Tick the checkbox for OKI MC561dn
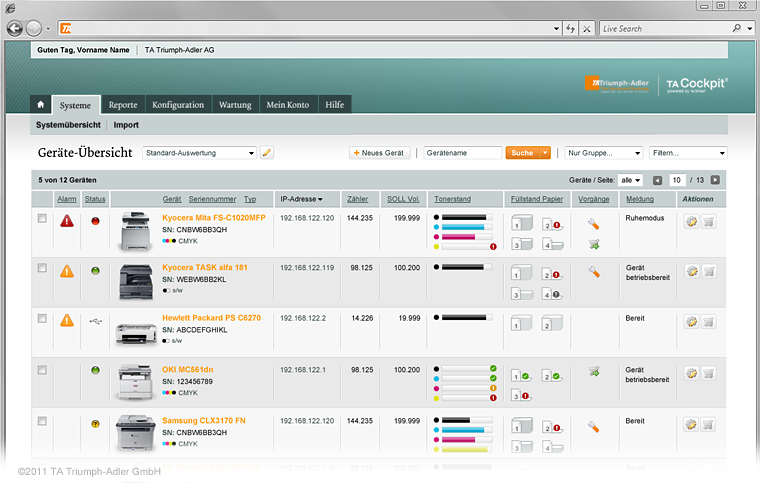The height and width of the screenshot is (483, 760). coord(42,370)
